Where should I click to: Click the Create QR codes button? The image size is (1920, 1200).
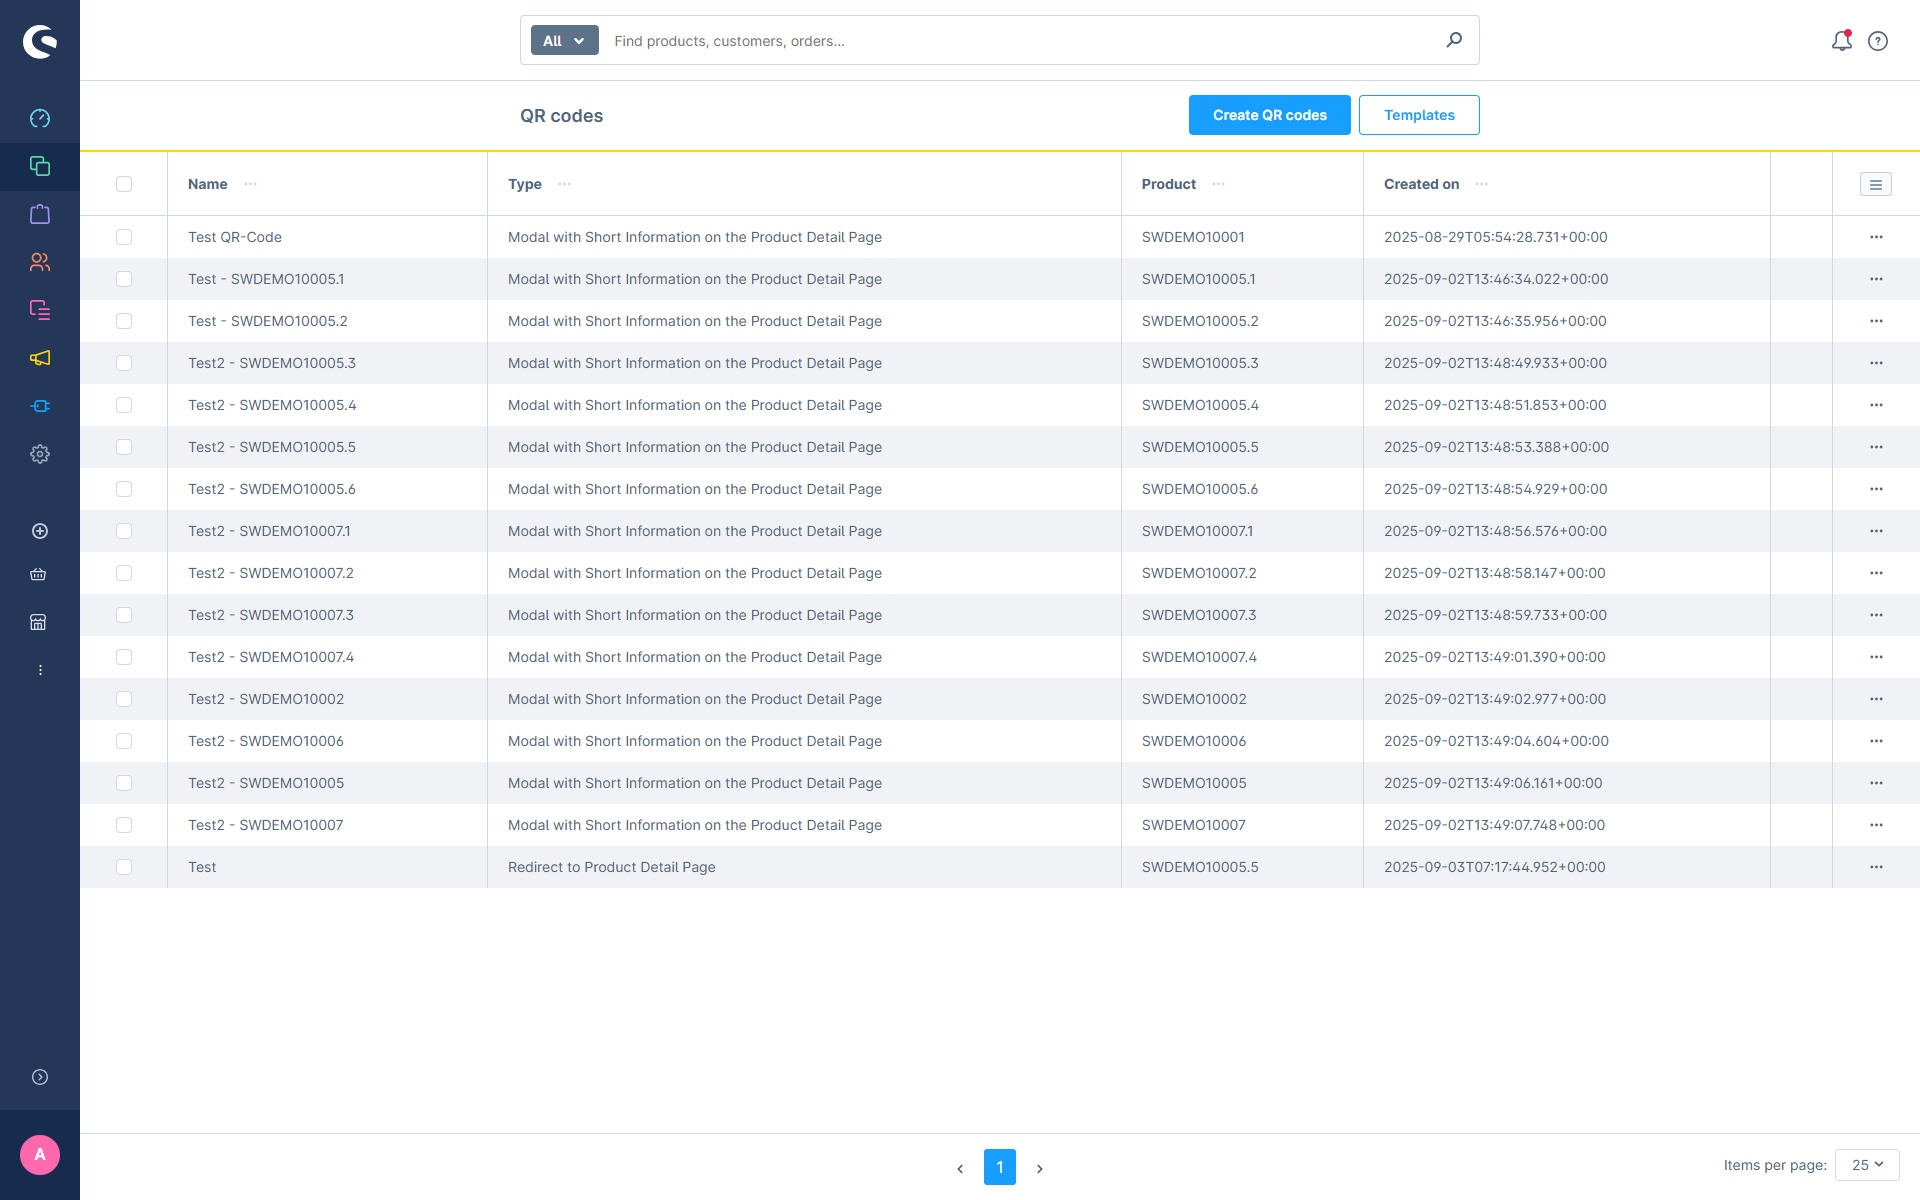click(x=1270, y=115)
